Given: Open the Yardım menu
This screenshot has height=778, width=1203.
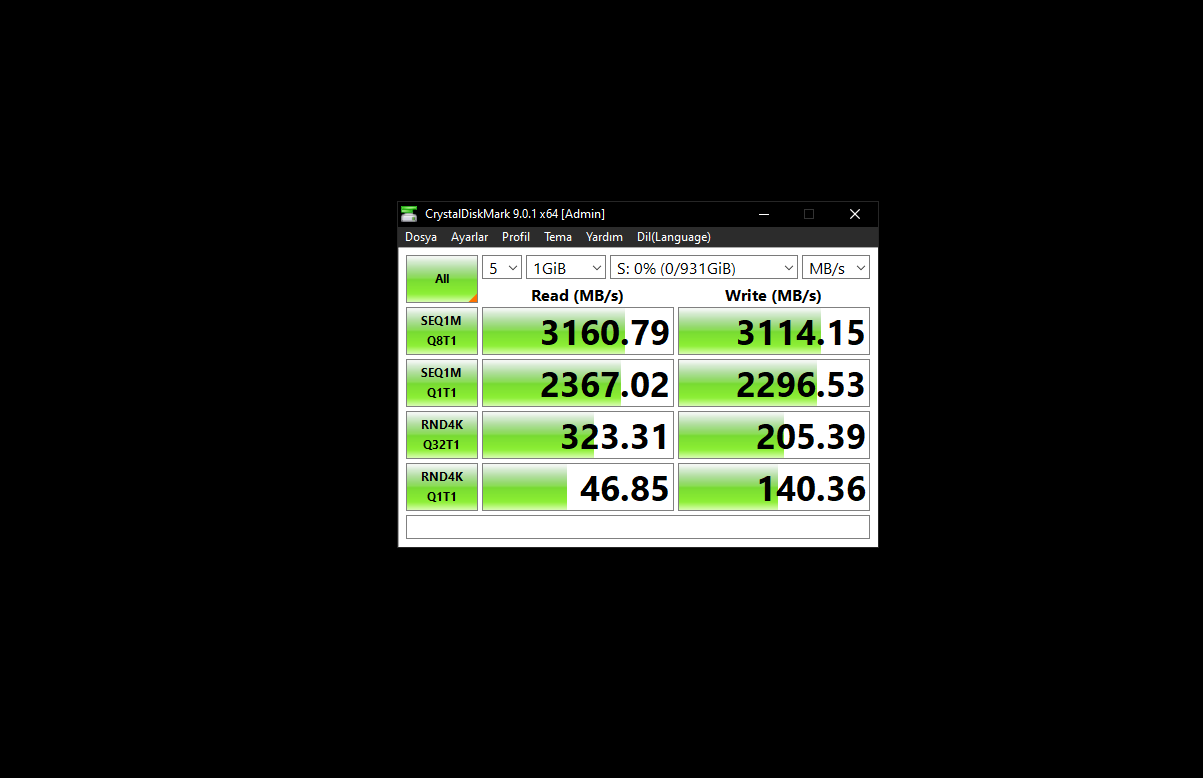Looking at the screenshot, I should [x=604, y=237].
